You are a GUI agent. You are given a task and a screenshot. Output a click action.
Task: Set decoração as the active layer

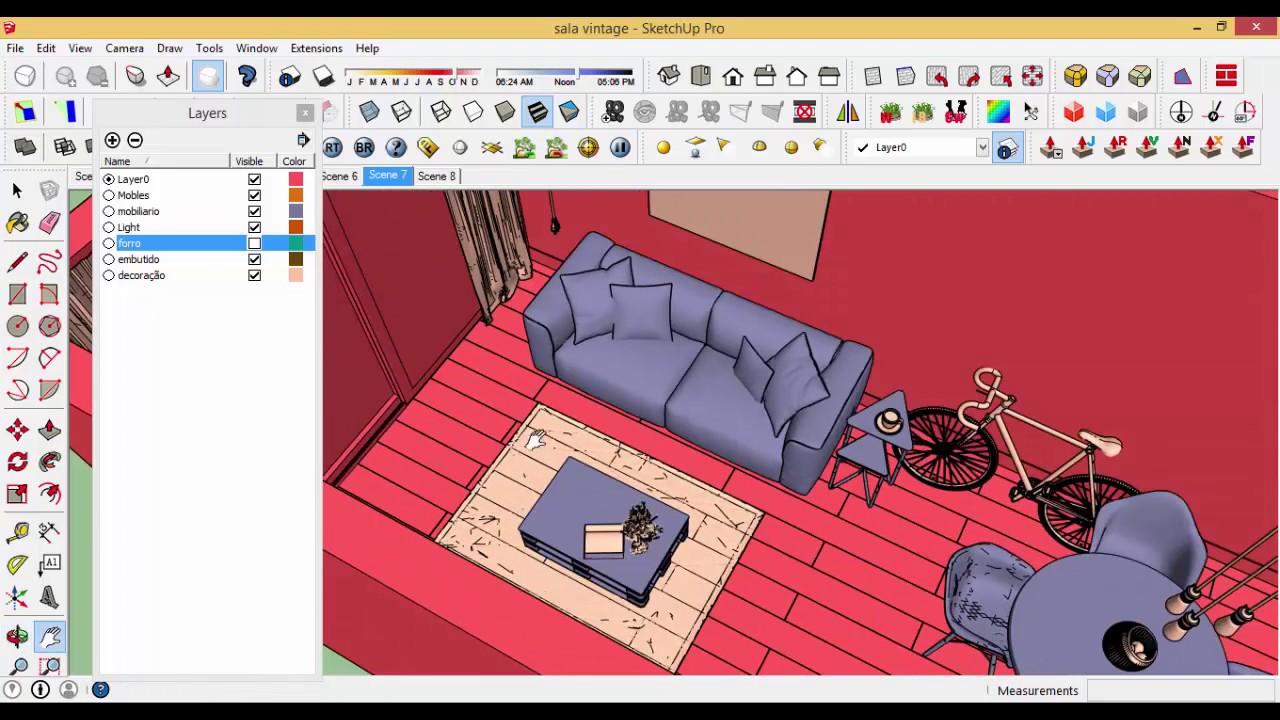tap(109, 275)
